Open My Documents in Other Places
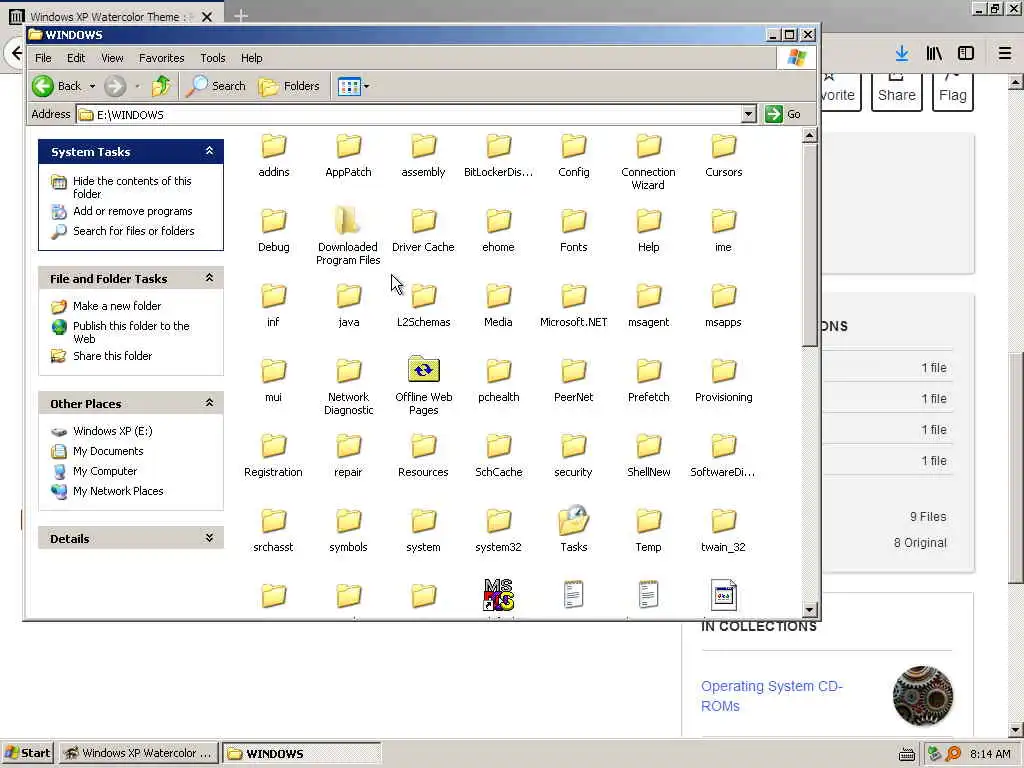The width and height of the screenshot is (1024, 768). [108, 451]
